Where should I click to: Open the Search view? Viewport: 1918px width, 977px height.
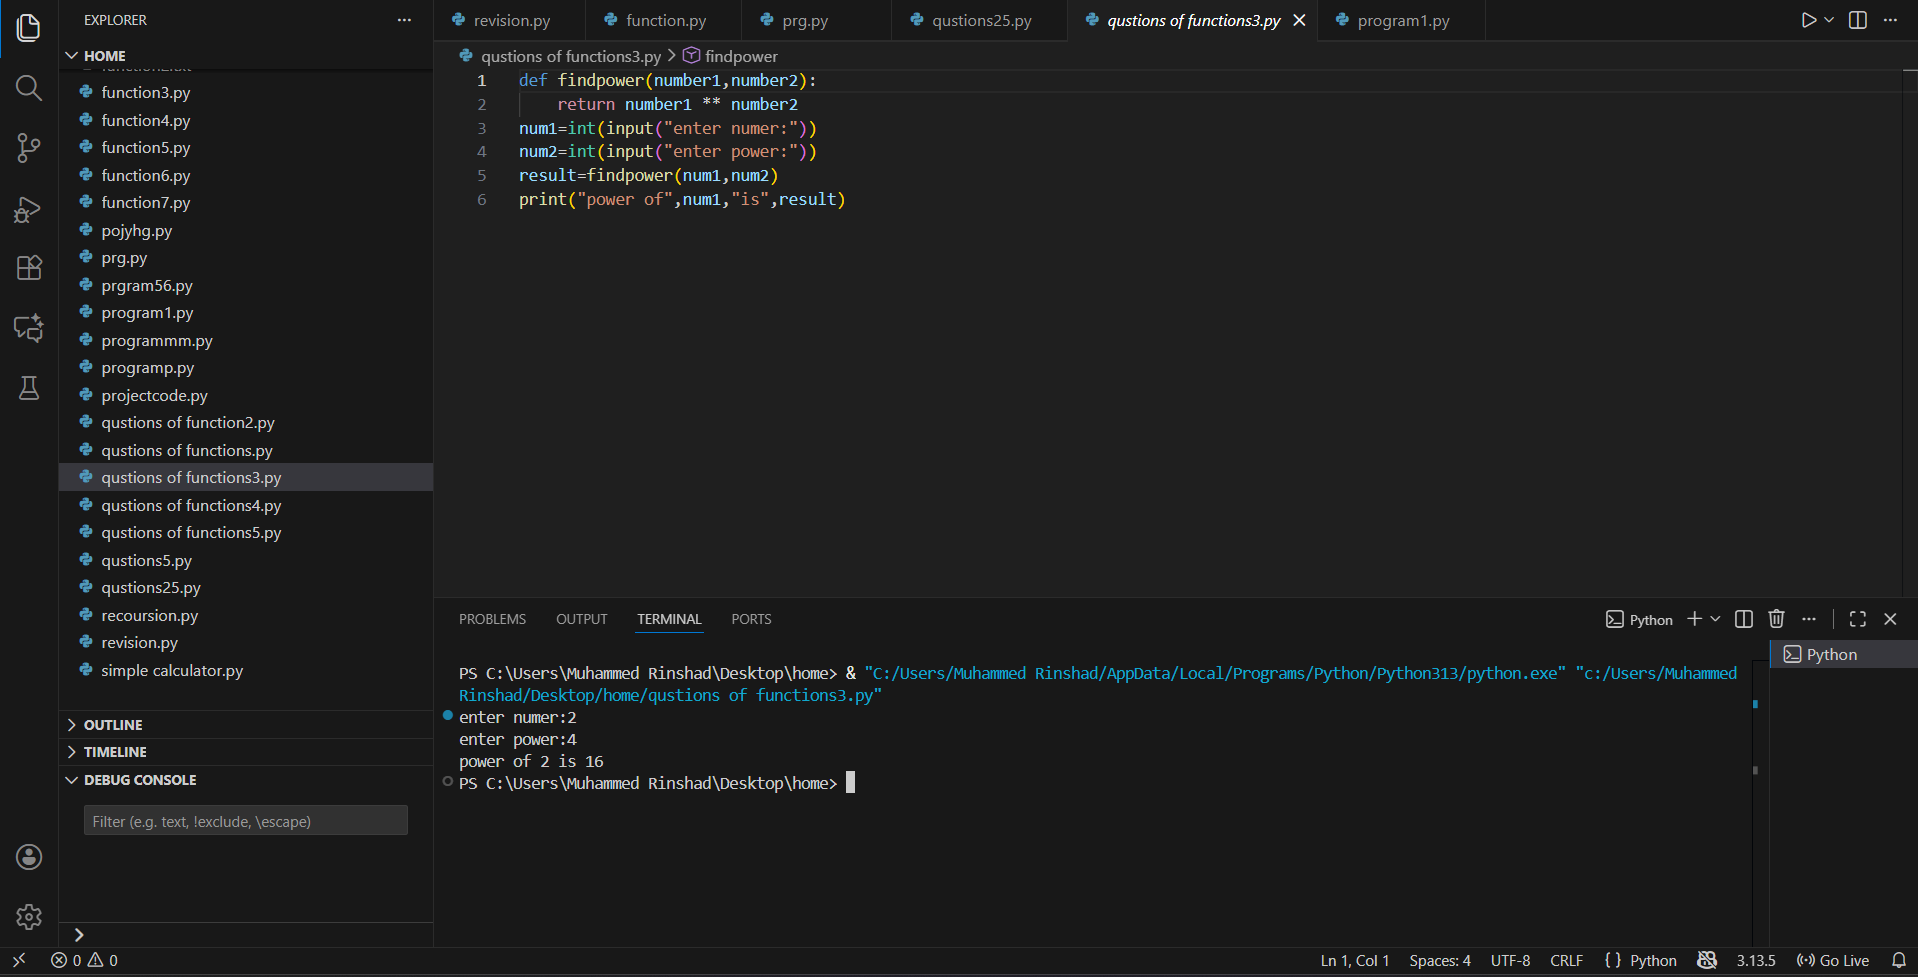pos(28,88)
